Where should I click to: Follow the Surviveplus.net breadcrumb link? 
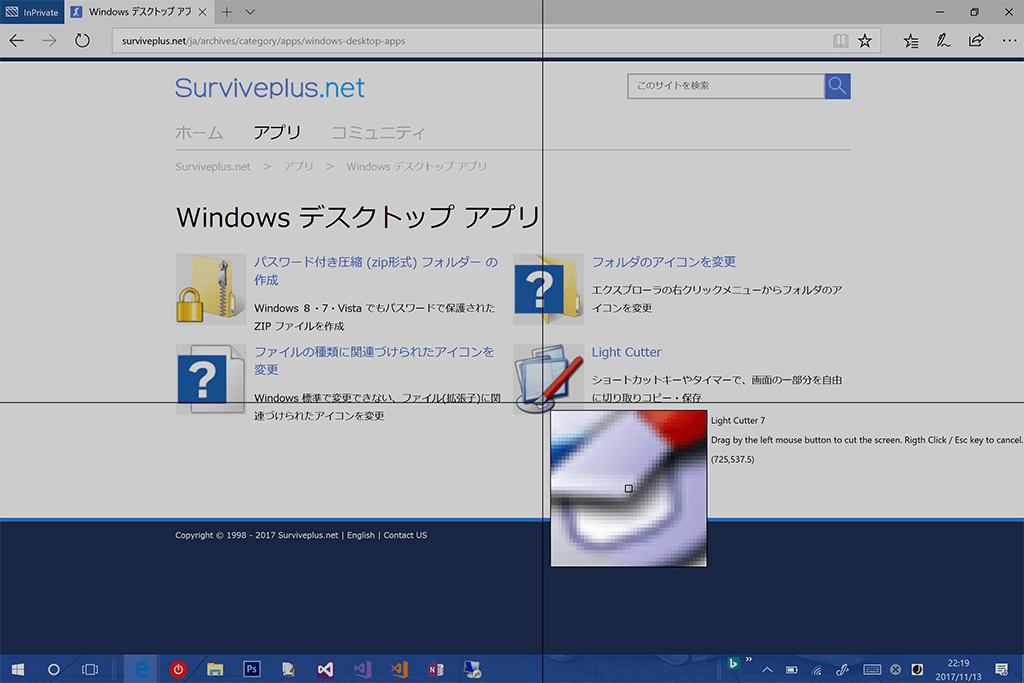pos(213,167)
